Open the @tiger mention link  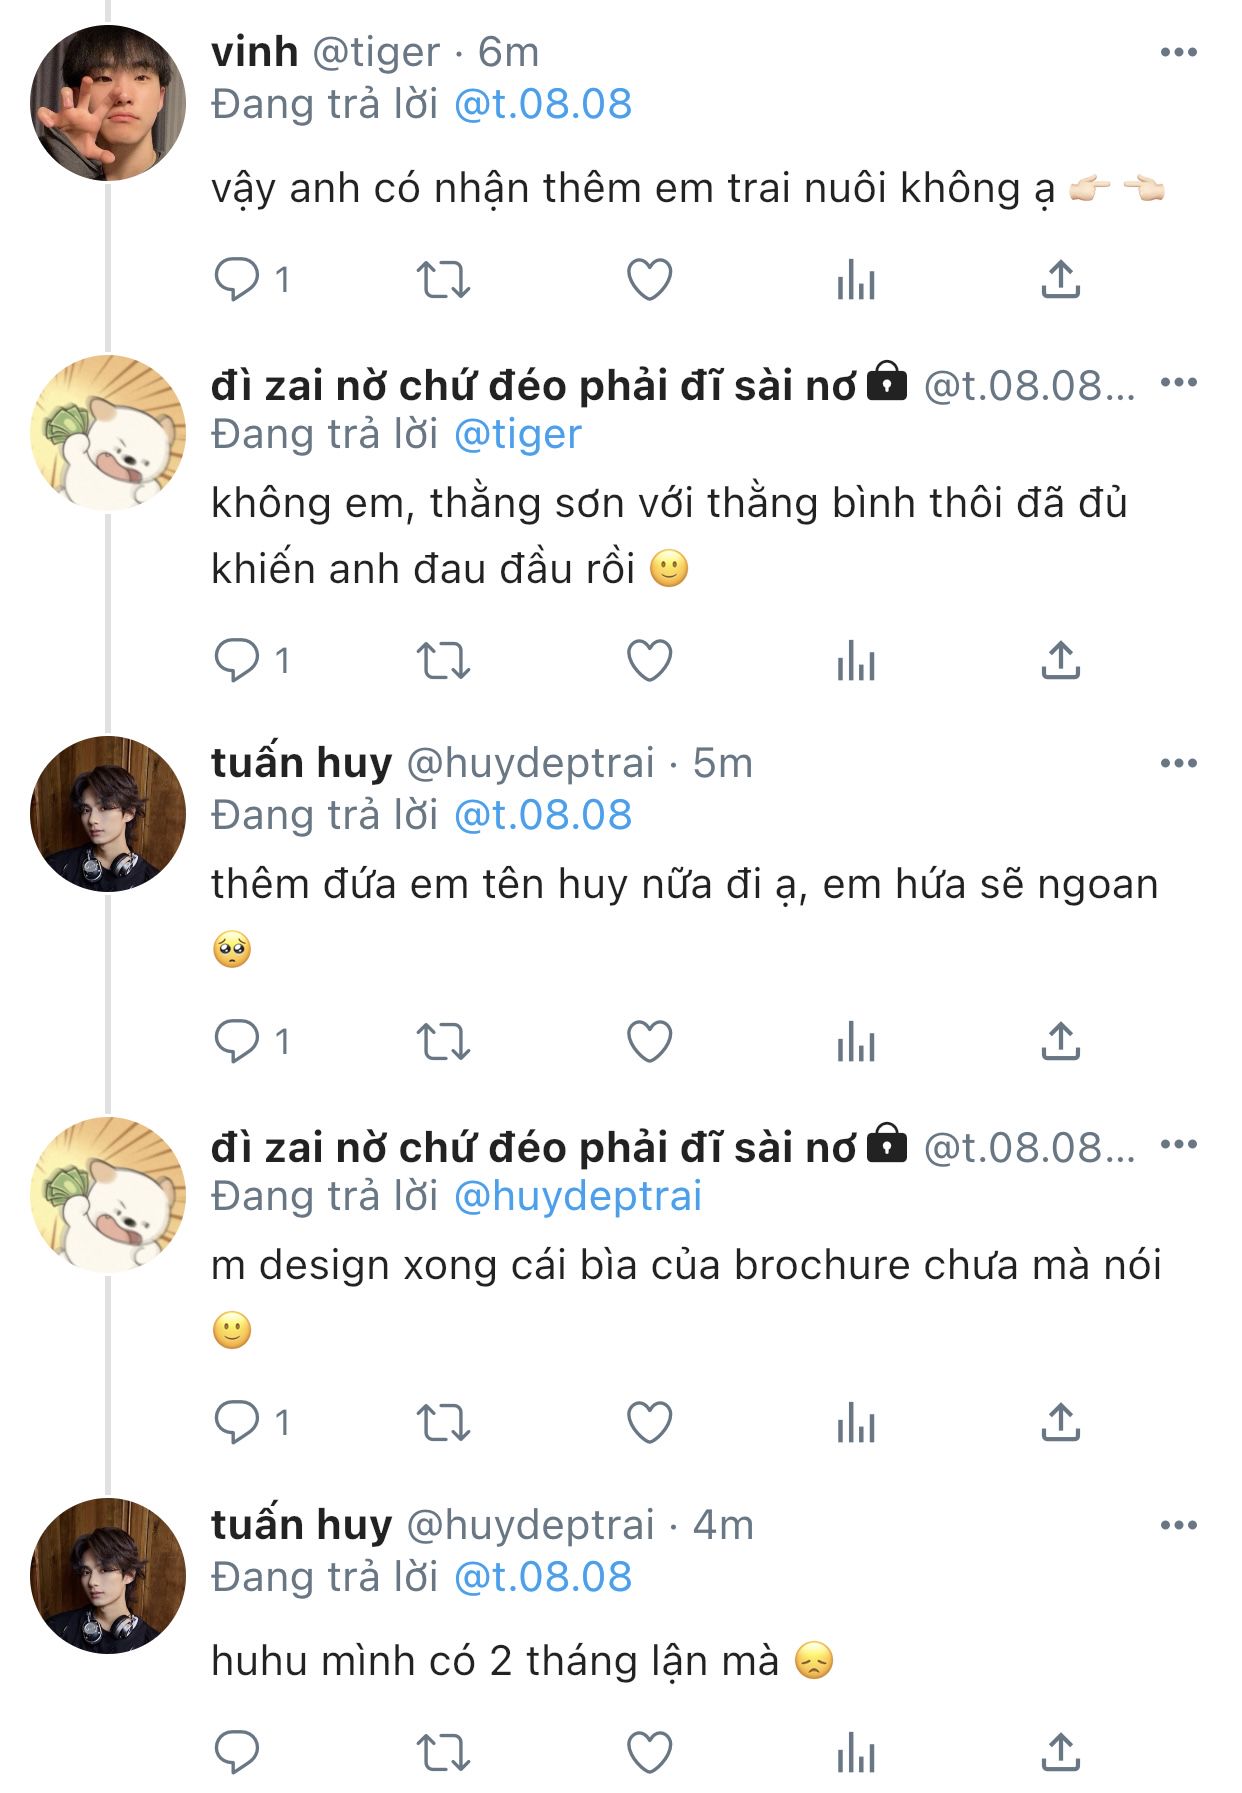point(518,435)
